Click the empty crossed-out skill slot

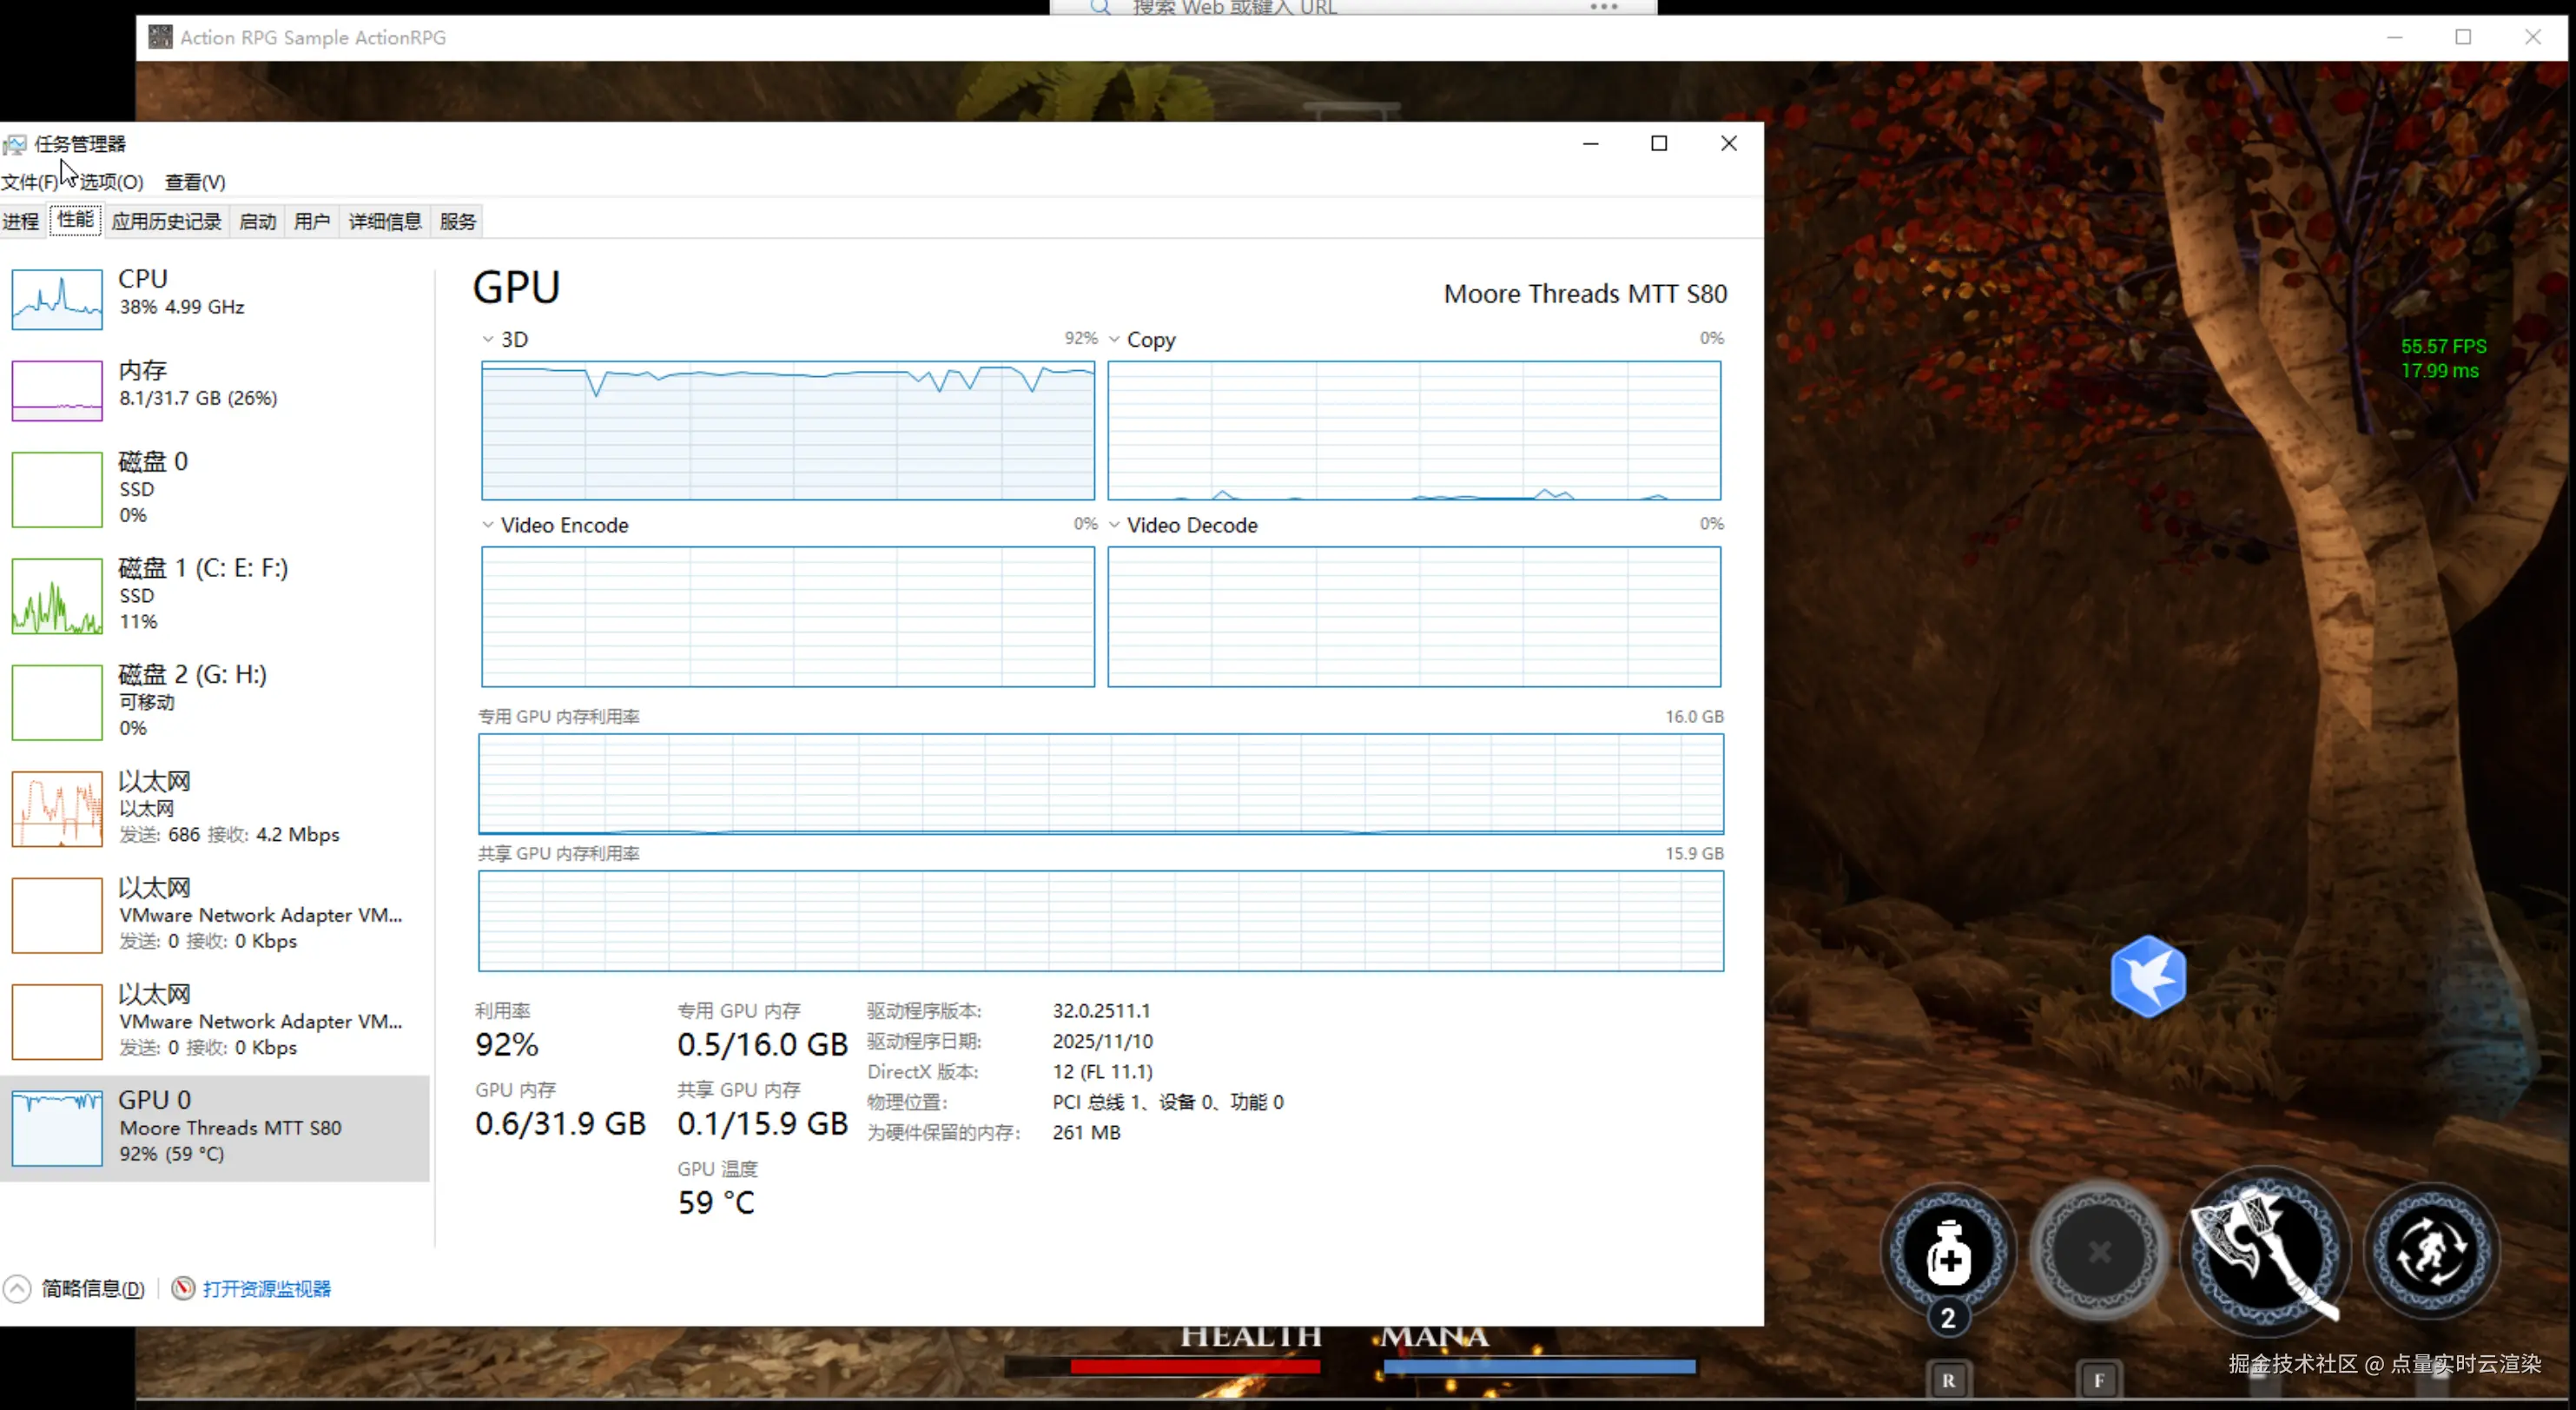click(2099, 1251)
